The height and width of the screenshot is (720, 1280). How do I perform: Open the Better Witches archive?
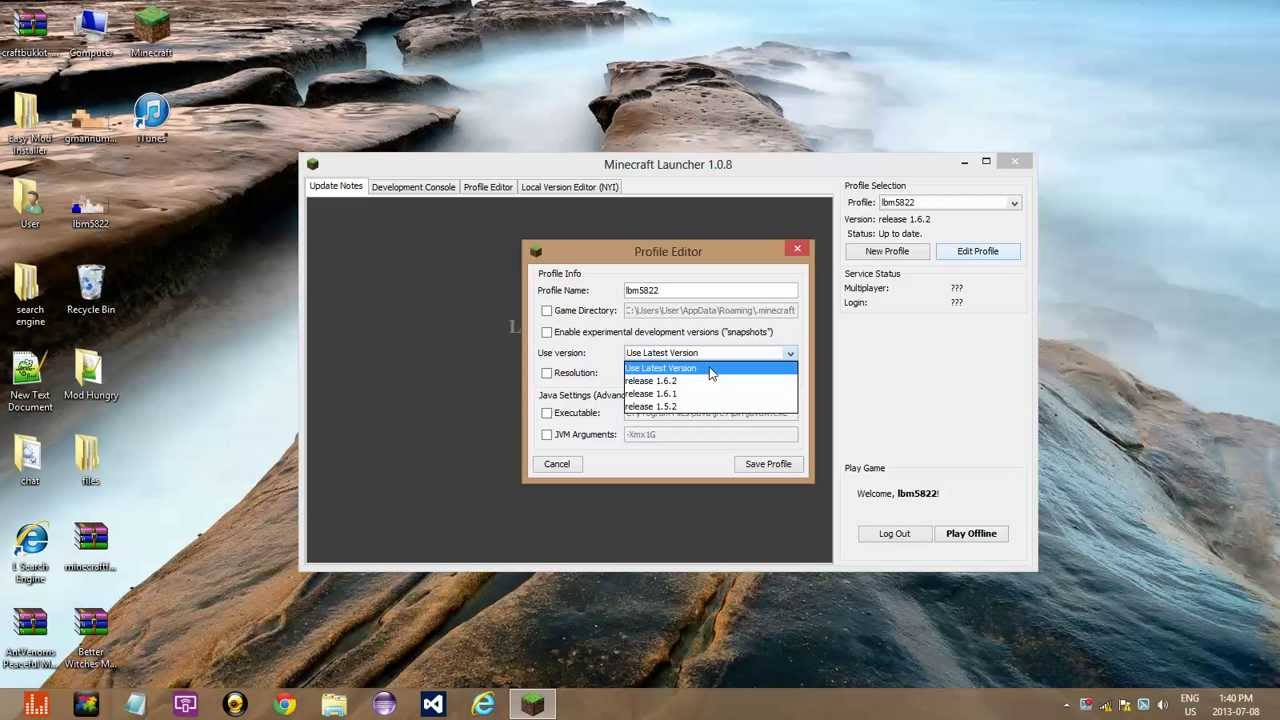click(91, 639)
